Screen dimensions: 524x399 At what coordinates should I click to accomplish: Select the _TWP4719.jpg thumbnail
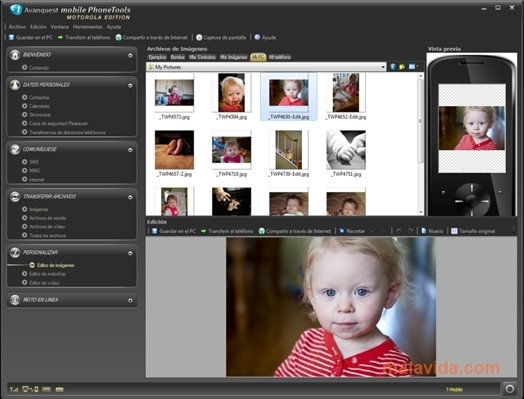click(231, 150)
